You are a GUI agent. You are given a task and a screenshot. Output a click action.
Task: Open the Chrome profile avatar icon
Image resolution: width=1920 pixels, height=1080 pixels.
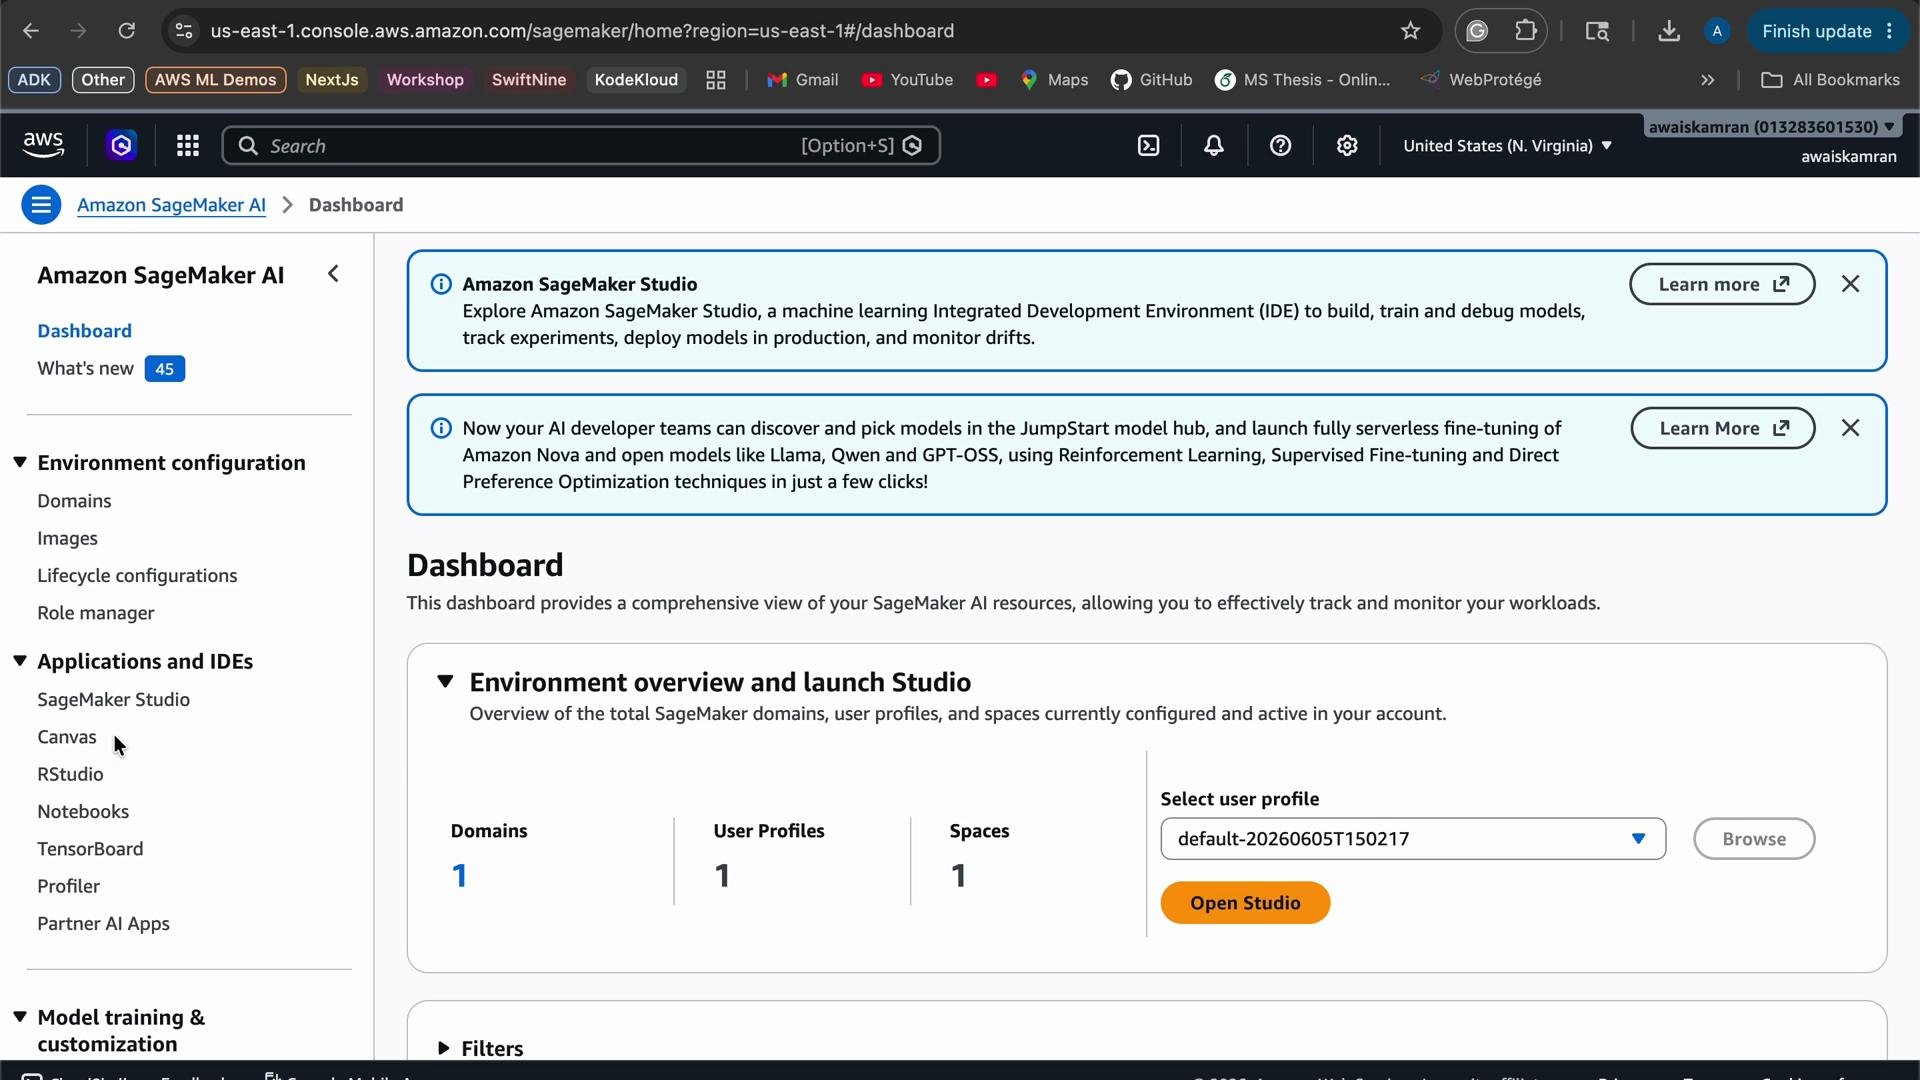[x=1717, y=31]
